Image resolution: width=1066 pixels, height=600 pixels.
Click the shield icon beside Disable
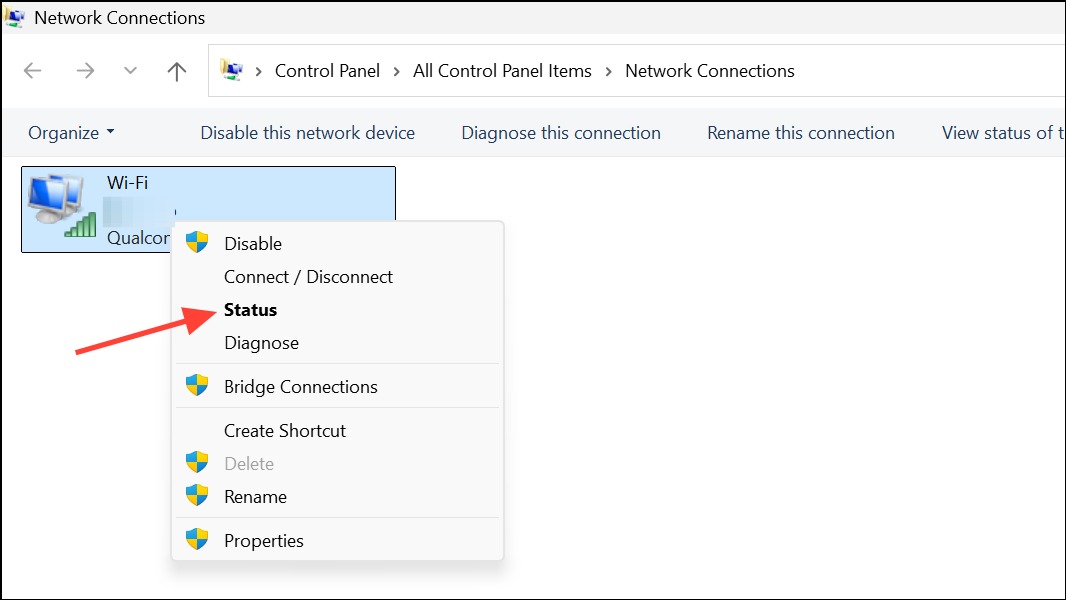point(197,242)
